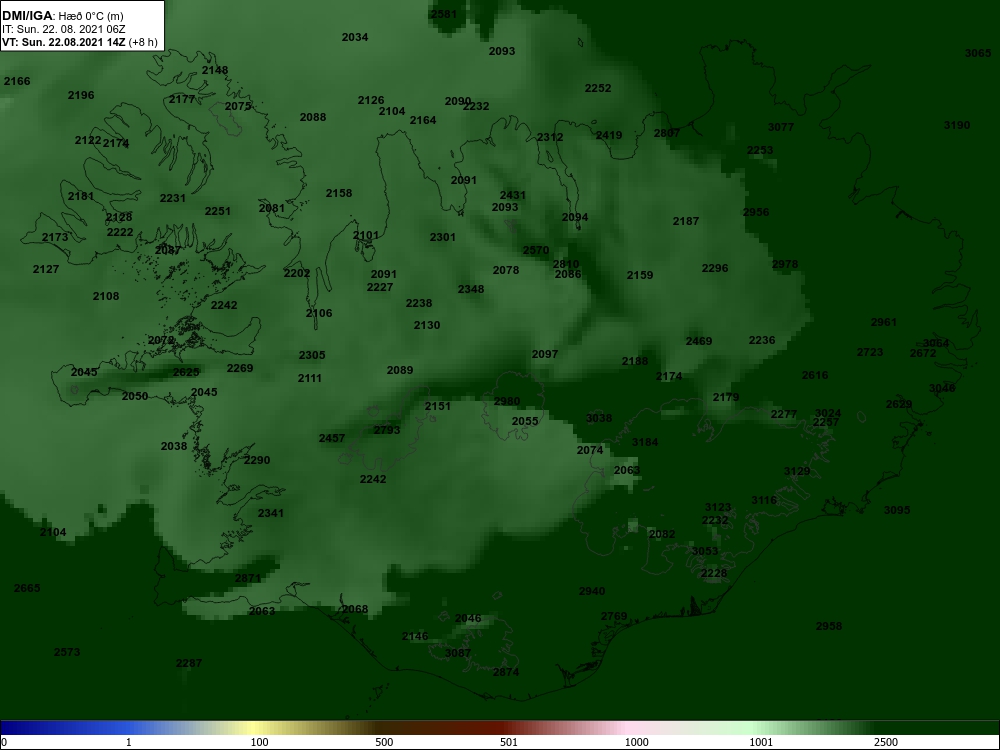Click the 2573 value over the sea

[67, 652]
